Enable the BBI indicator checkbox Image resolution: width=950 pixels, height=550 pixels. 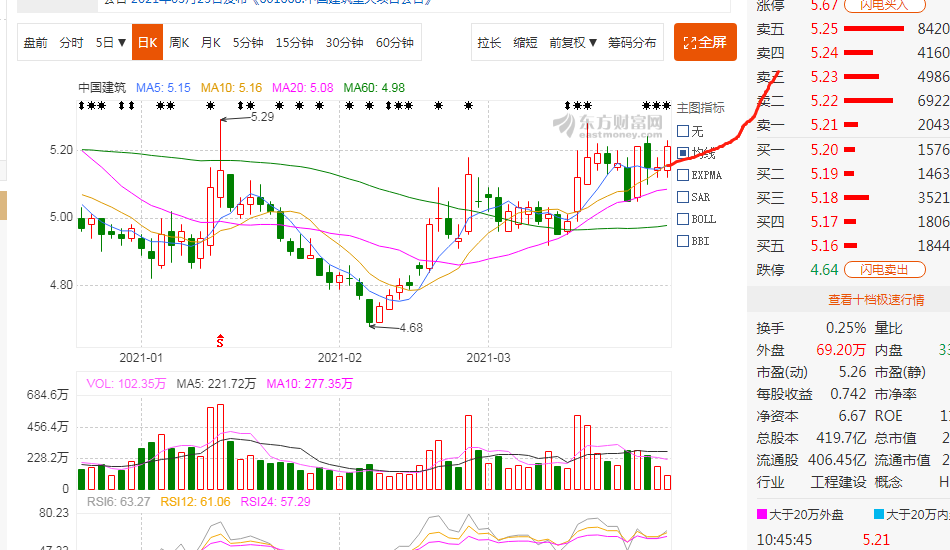(683, 241)
